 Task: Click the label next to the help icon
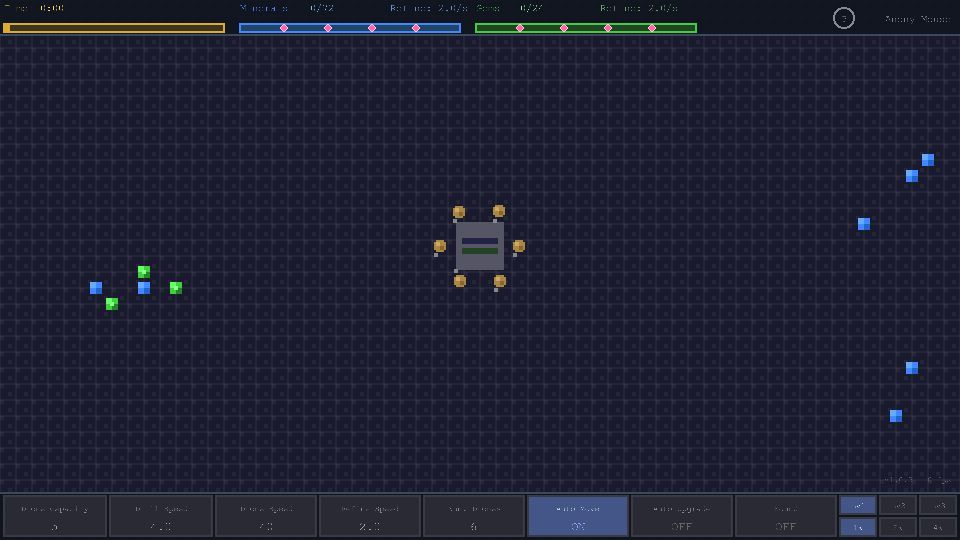tap(917, 19)
